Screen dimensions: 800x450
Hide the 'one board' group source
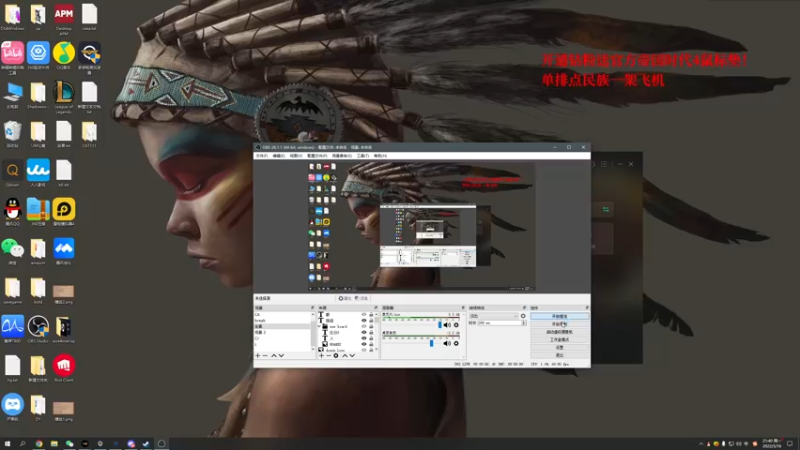tap(364, 327)
